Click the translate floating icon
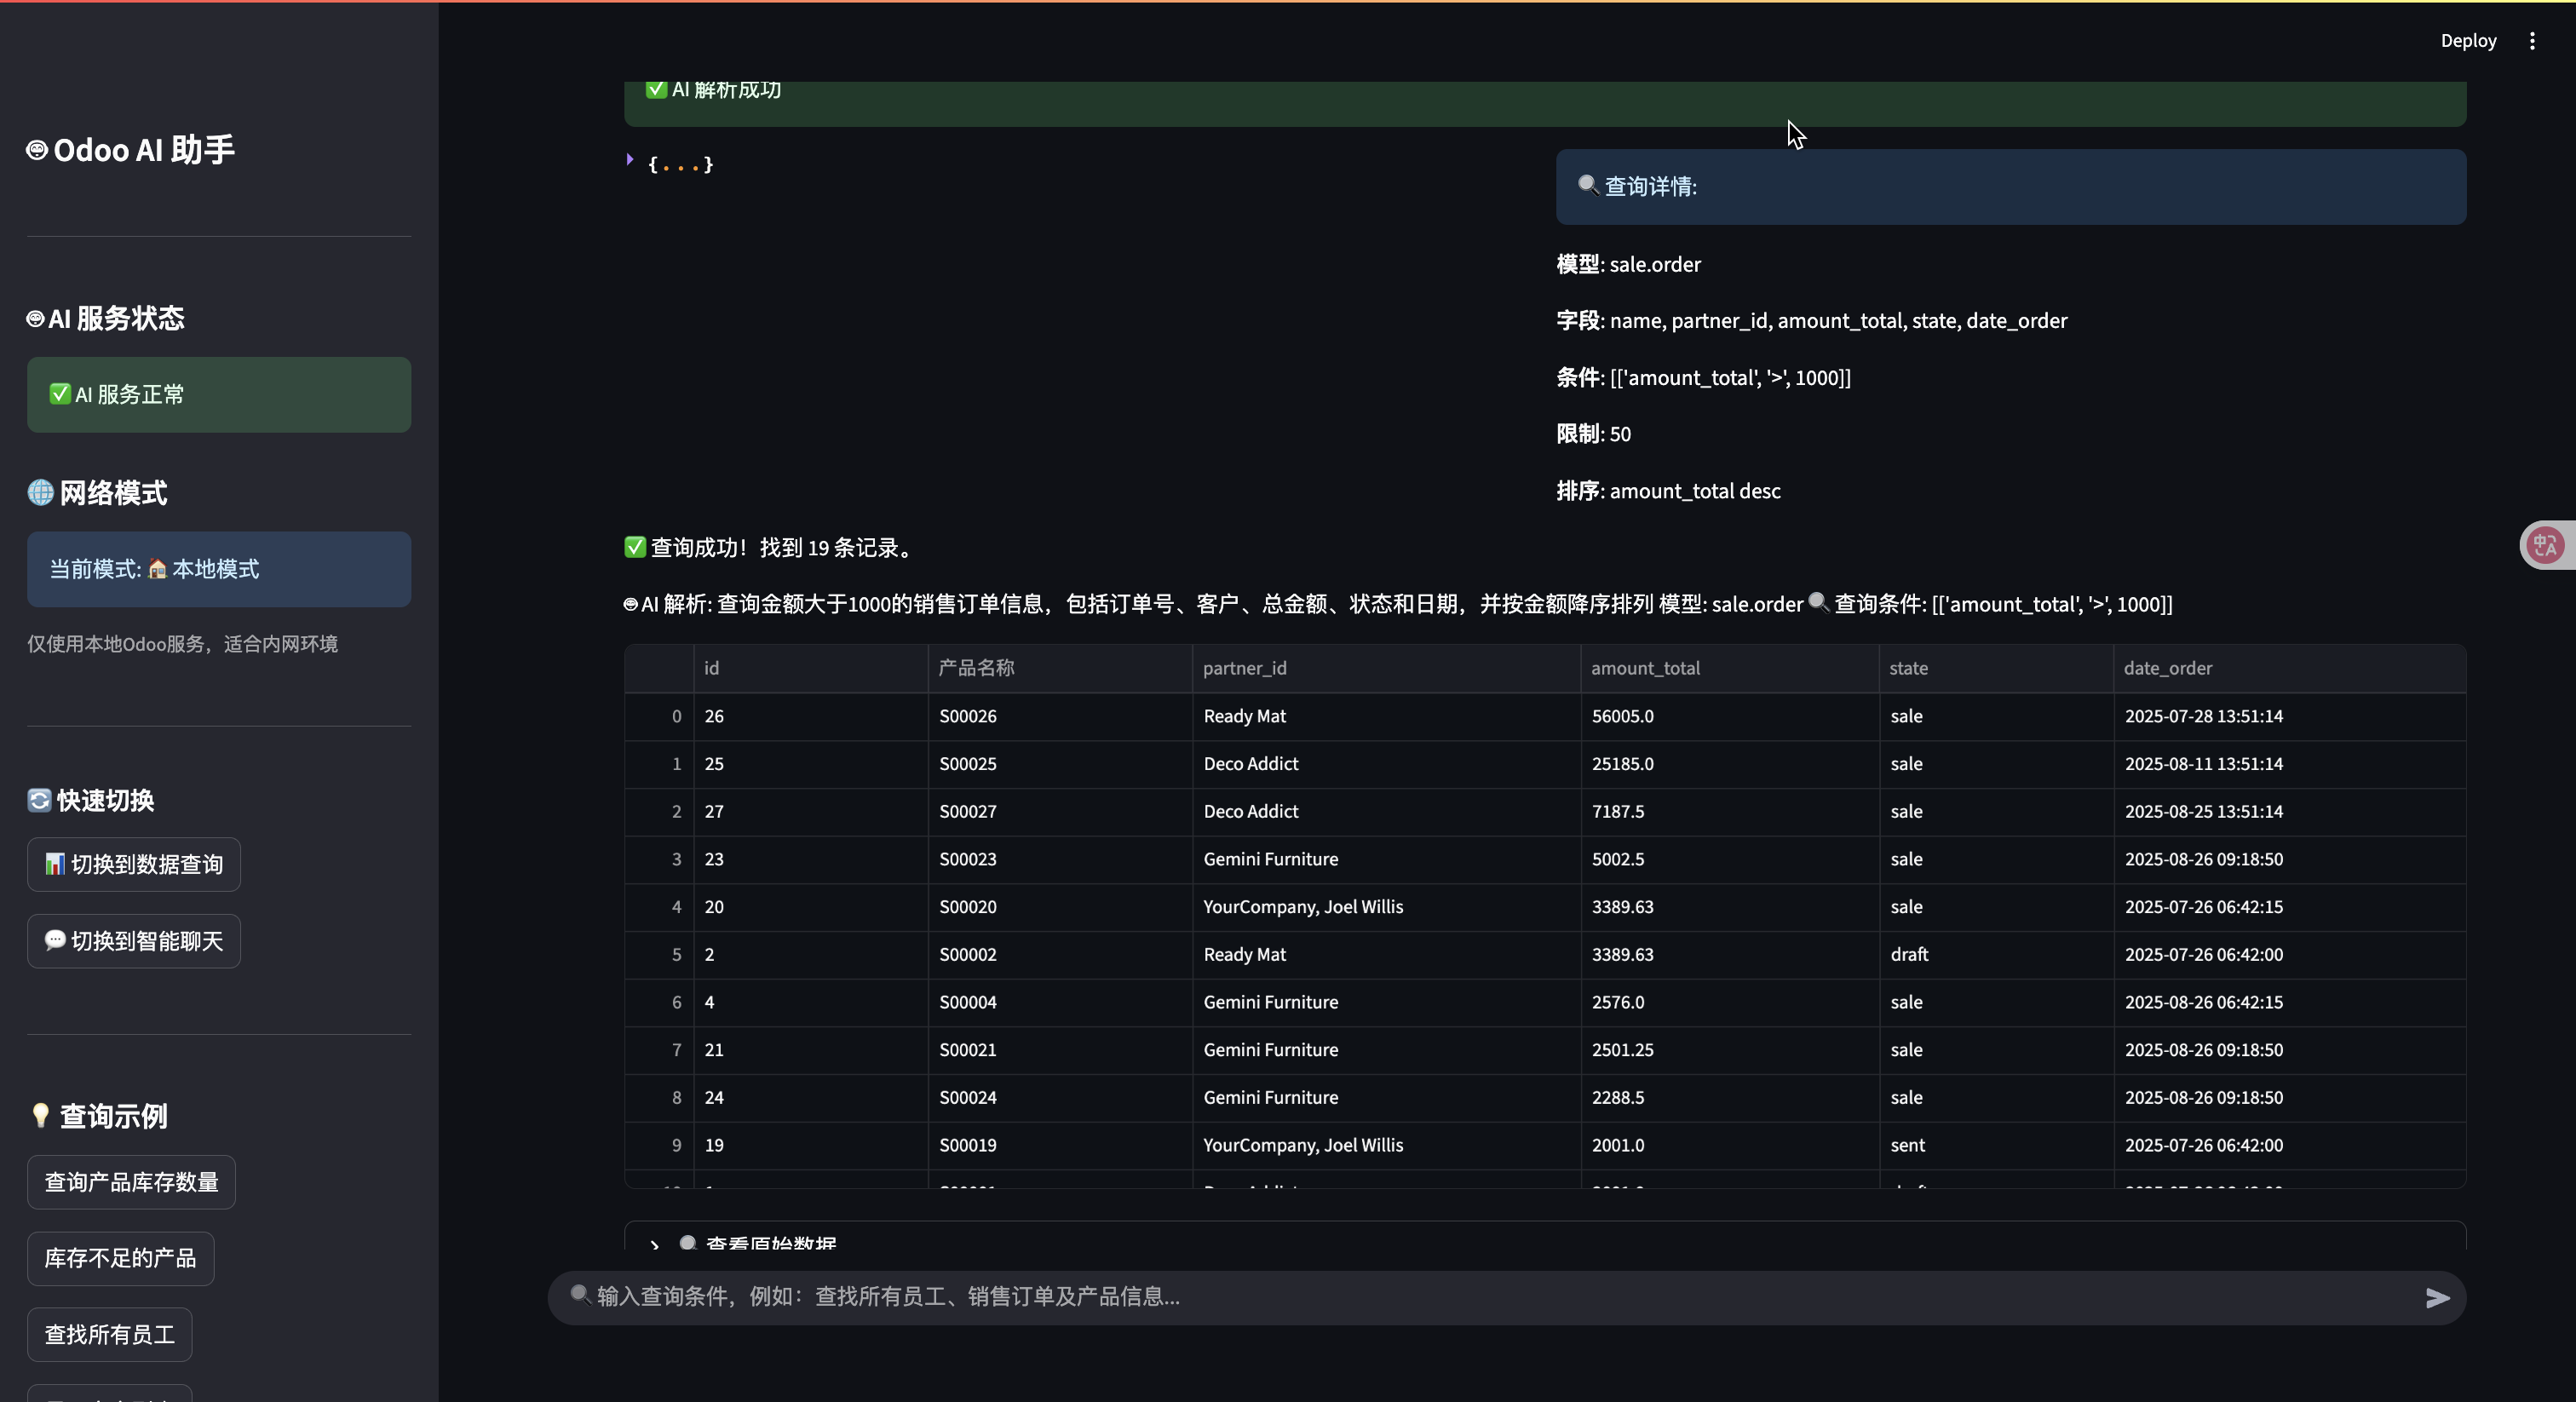Viewport: 2576px width, 1402px height. (2545, 545)
